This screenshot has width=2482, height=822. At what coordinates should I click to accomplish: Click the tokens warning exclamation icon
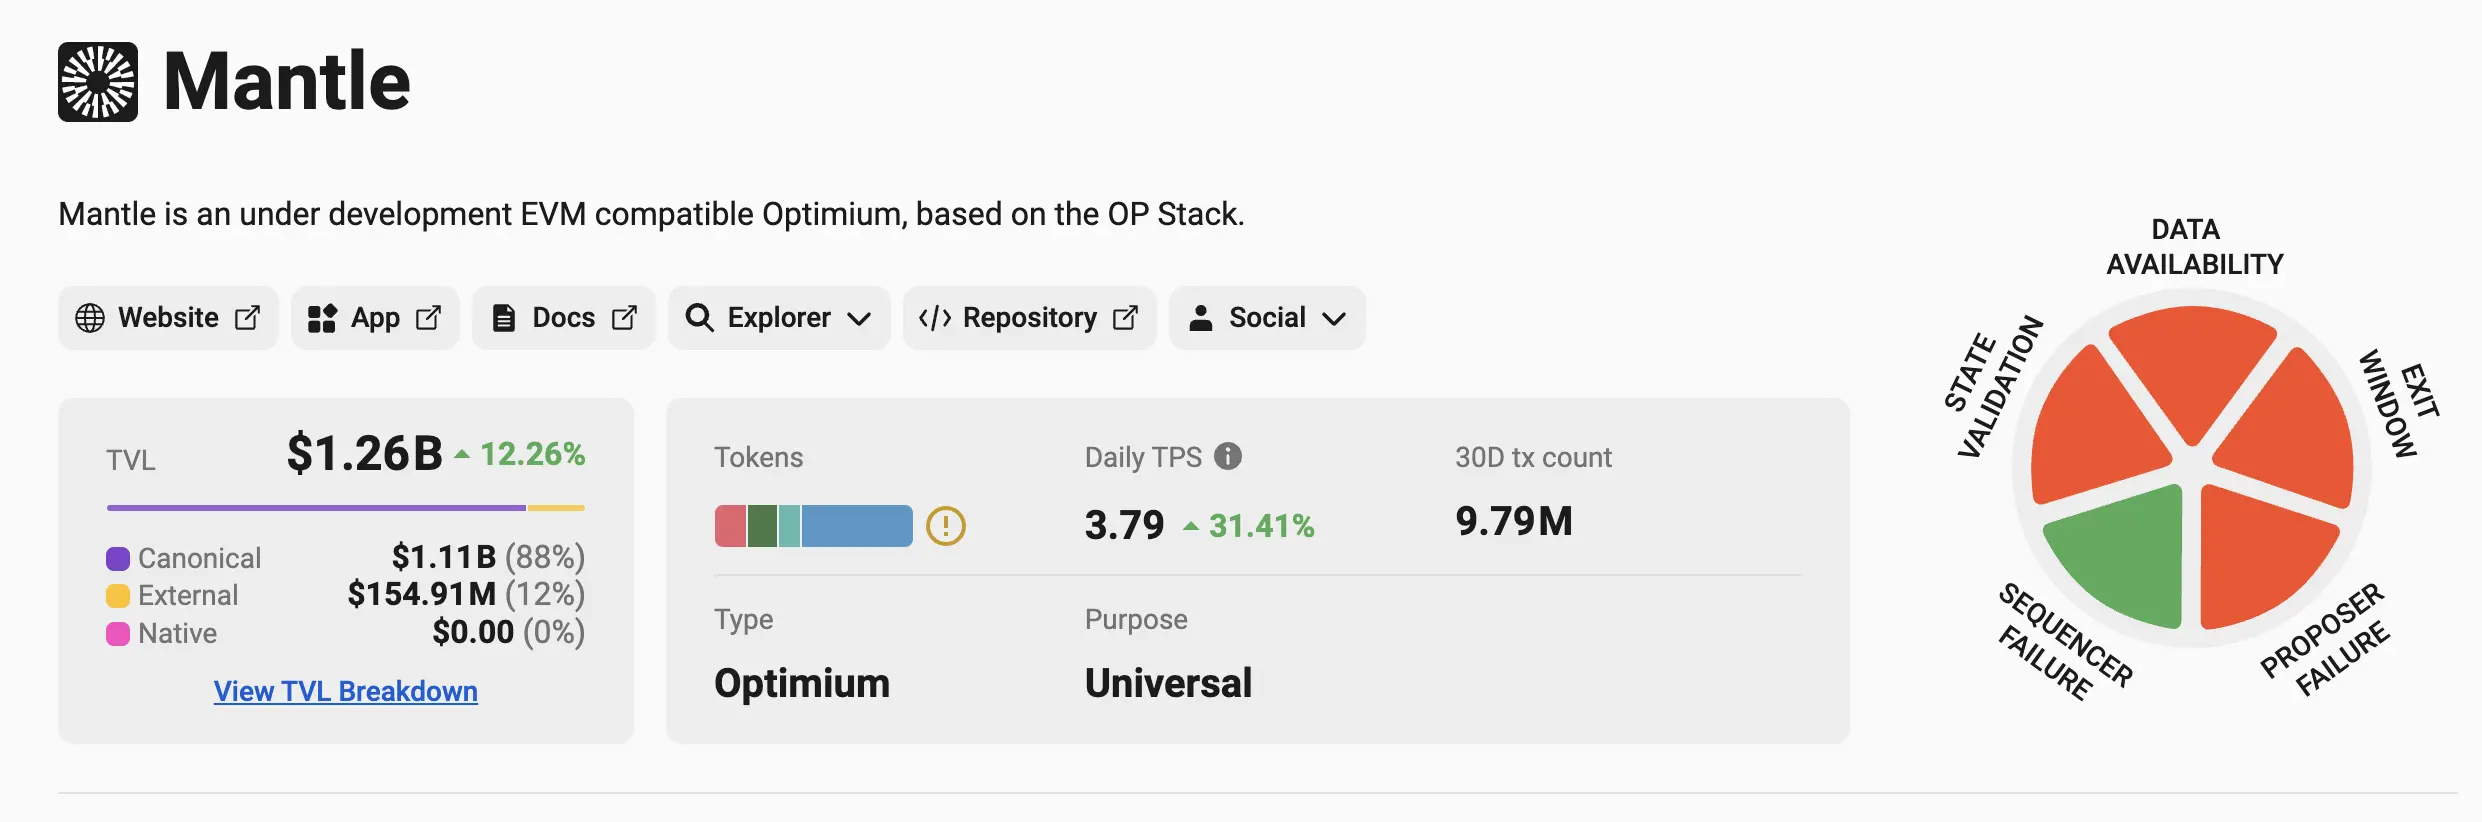point(945,525)
